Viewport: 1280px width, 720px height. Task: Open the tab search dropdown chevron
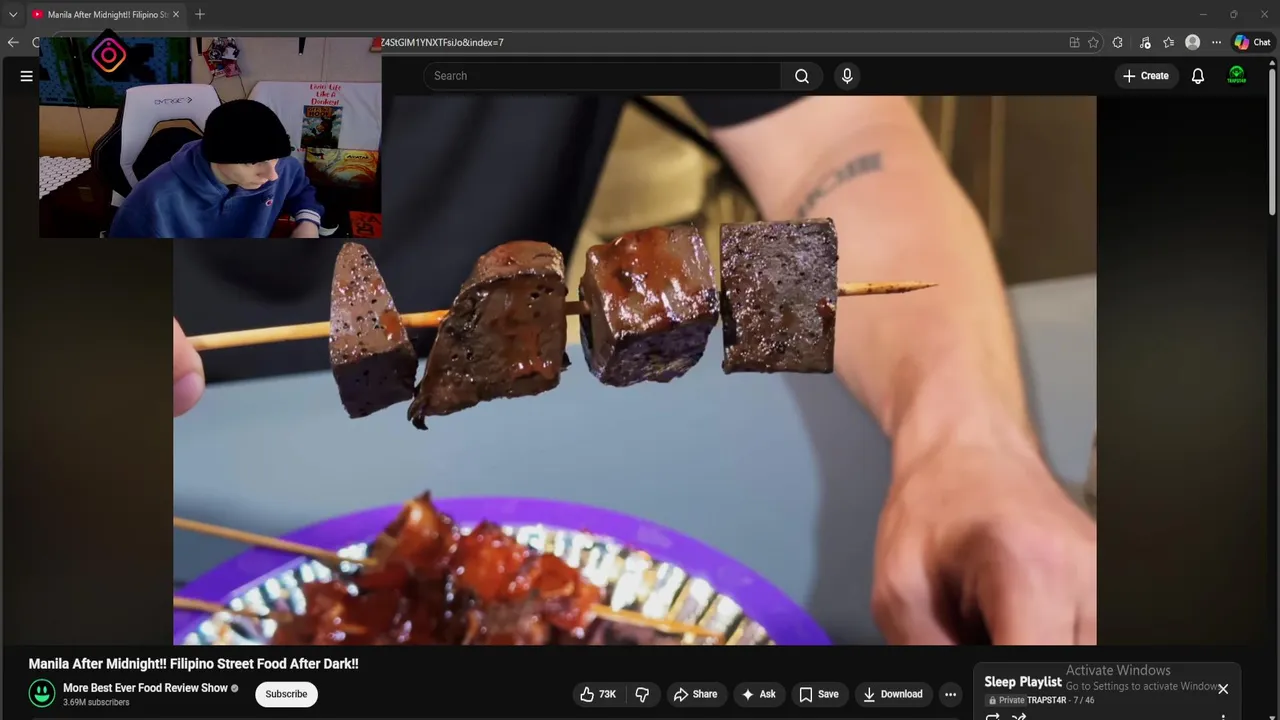coord(13,14)
